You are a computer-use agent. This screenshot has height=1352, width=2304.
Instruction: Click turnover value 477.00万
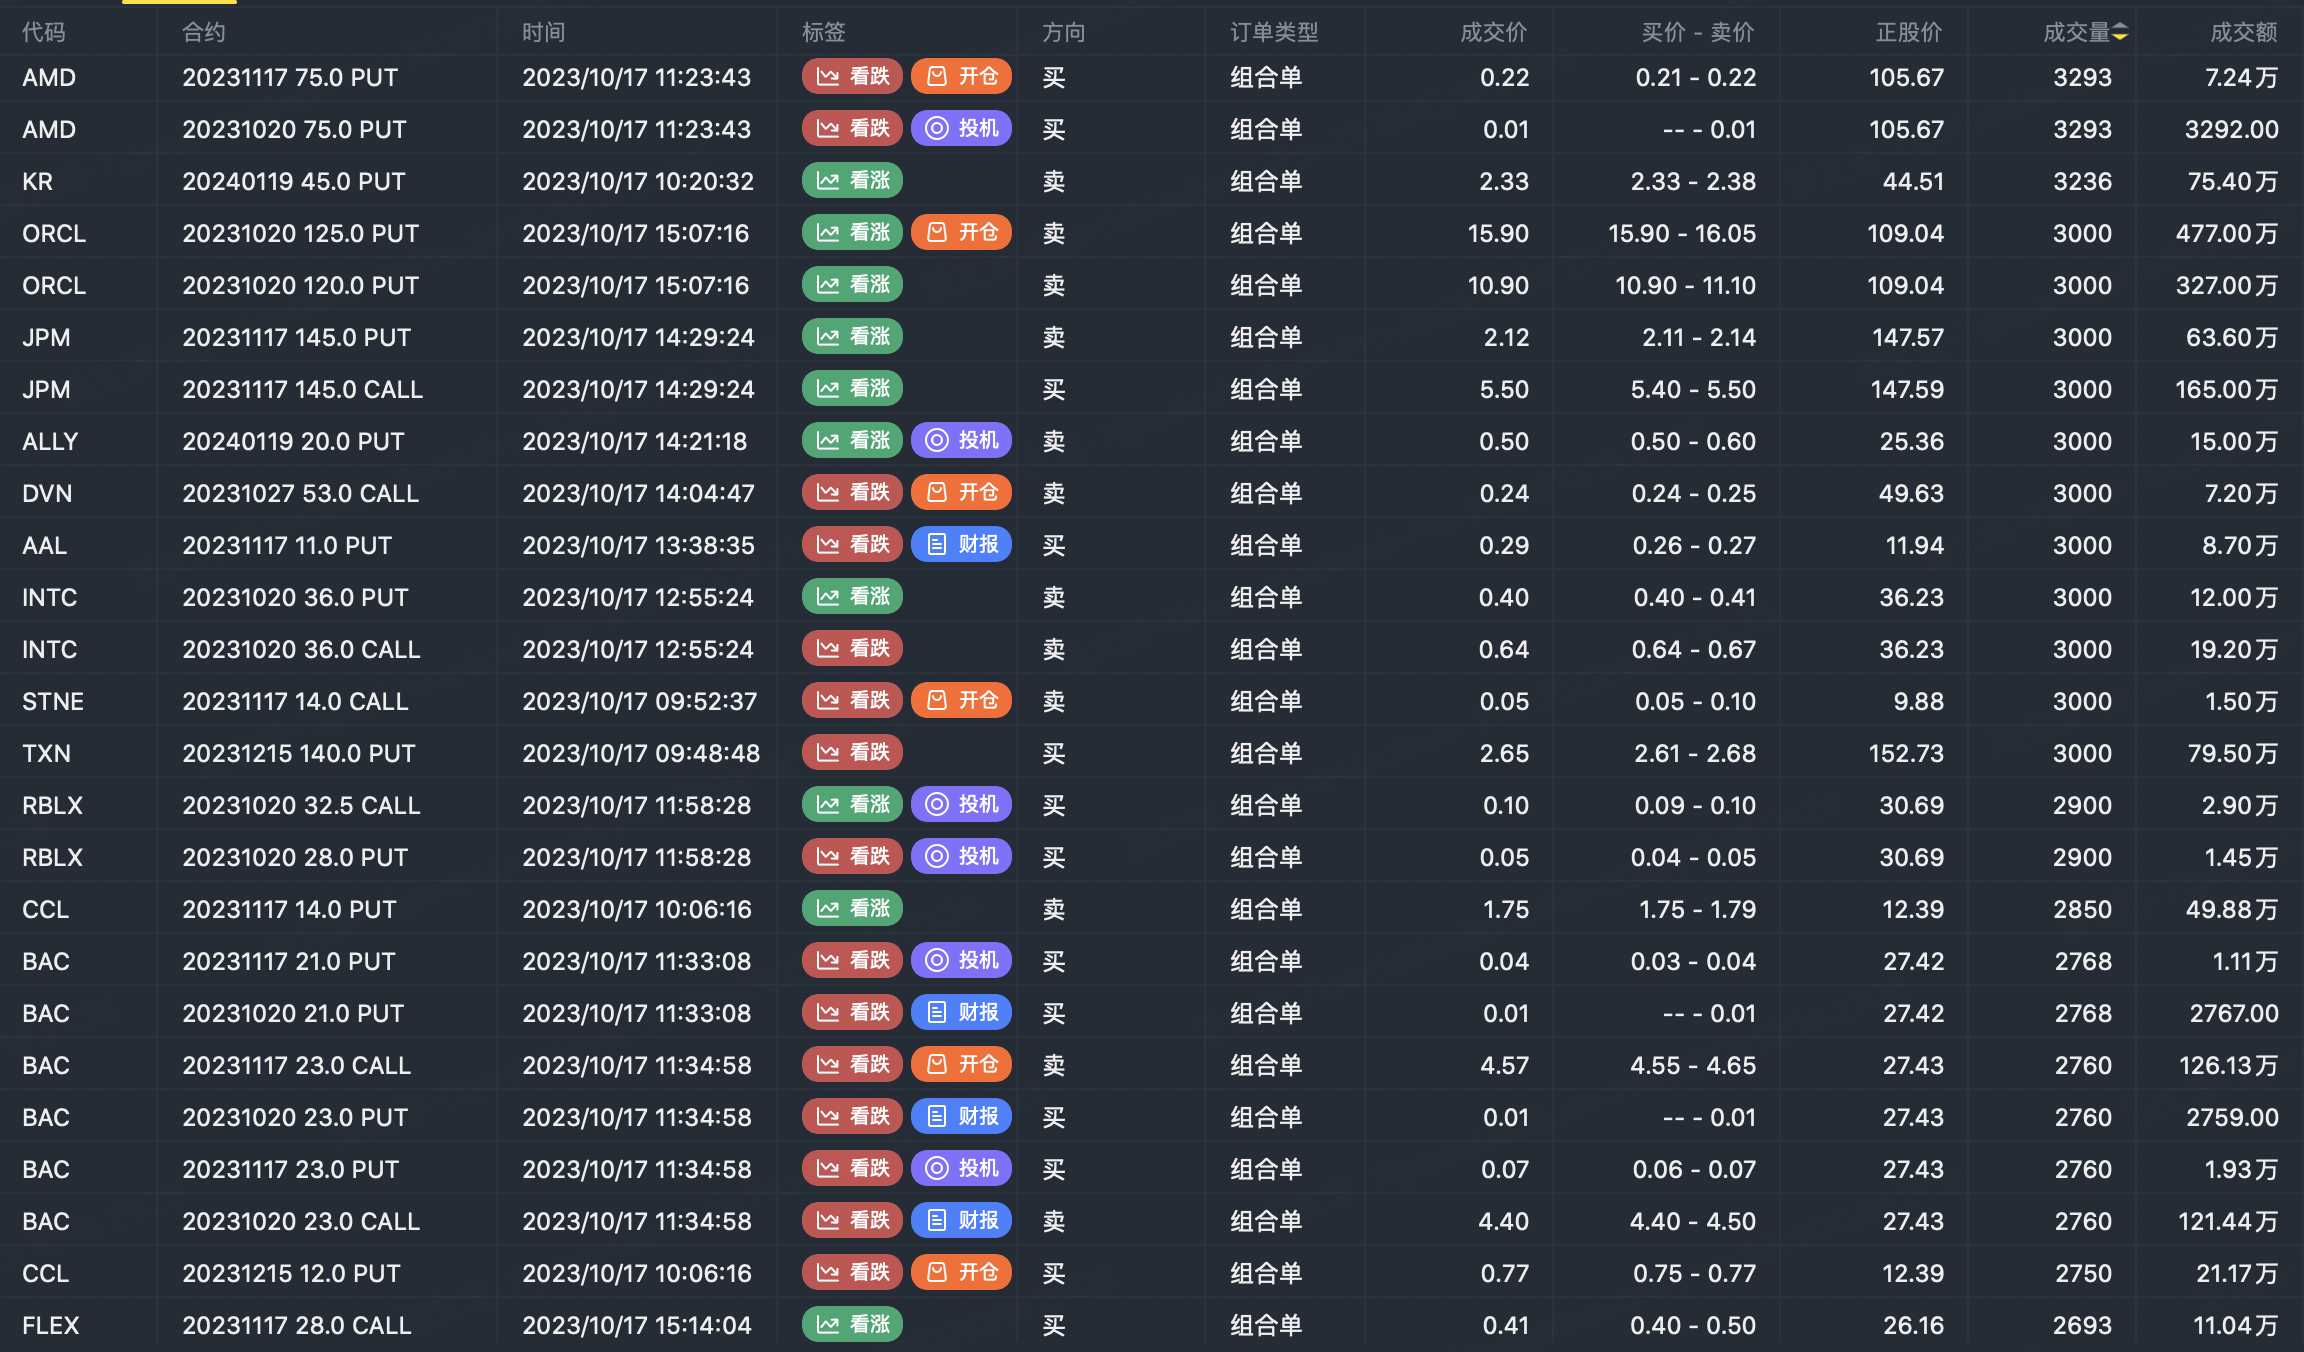coord(2227,233)
